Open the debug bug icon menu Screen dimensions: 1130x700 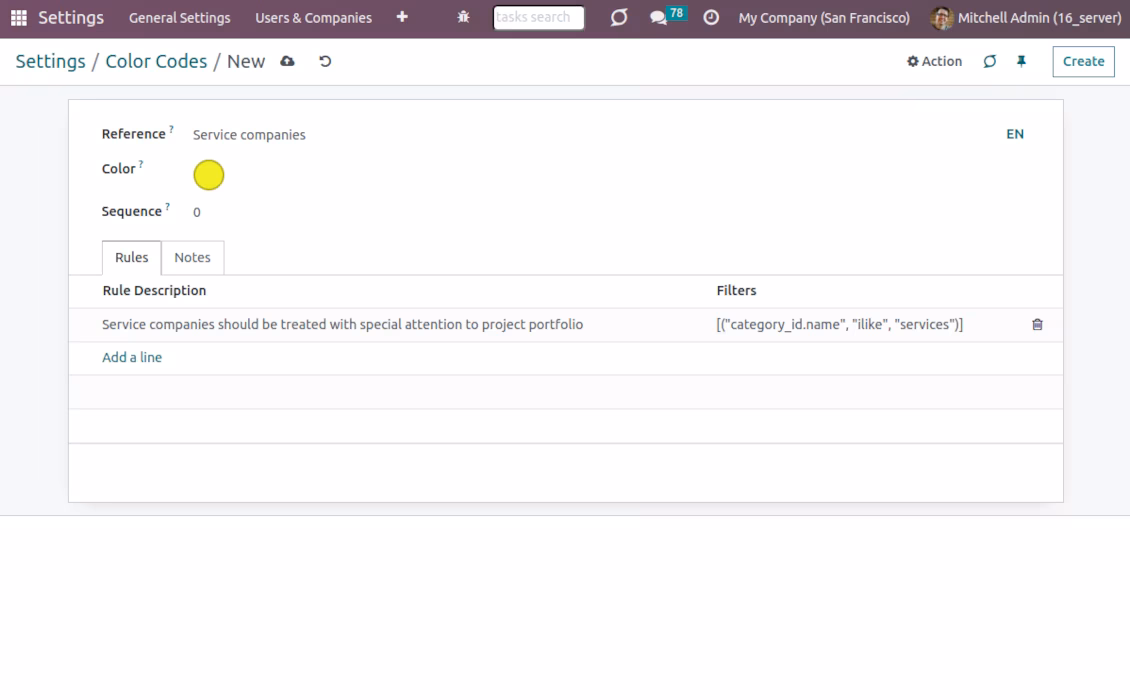(x=463, y=17)
